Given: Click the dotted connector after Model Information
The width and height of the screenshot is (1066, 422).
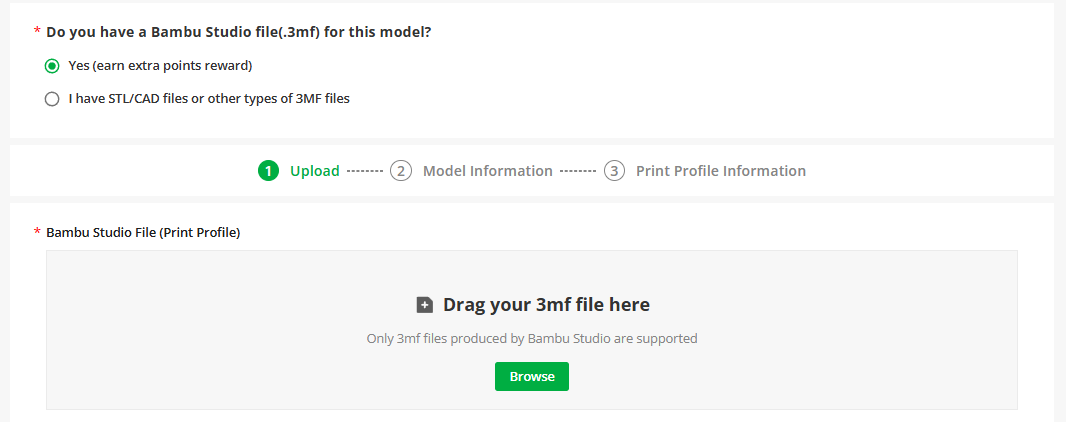Looking at the screenshot, I should click(578, 171).
